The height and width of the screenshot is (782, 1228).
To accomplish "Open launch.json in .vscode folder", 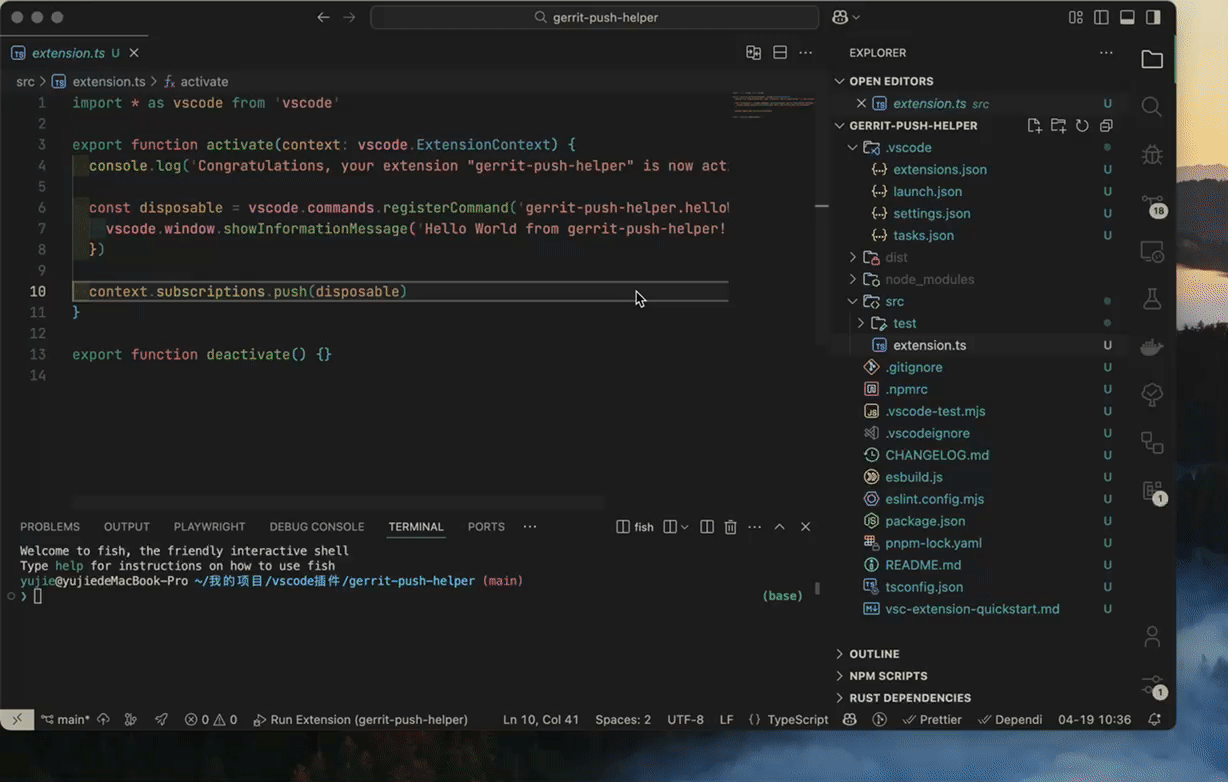I will tap(928, 192).
